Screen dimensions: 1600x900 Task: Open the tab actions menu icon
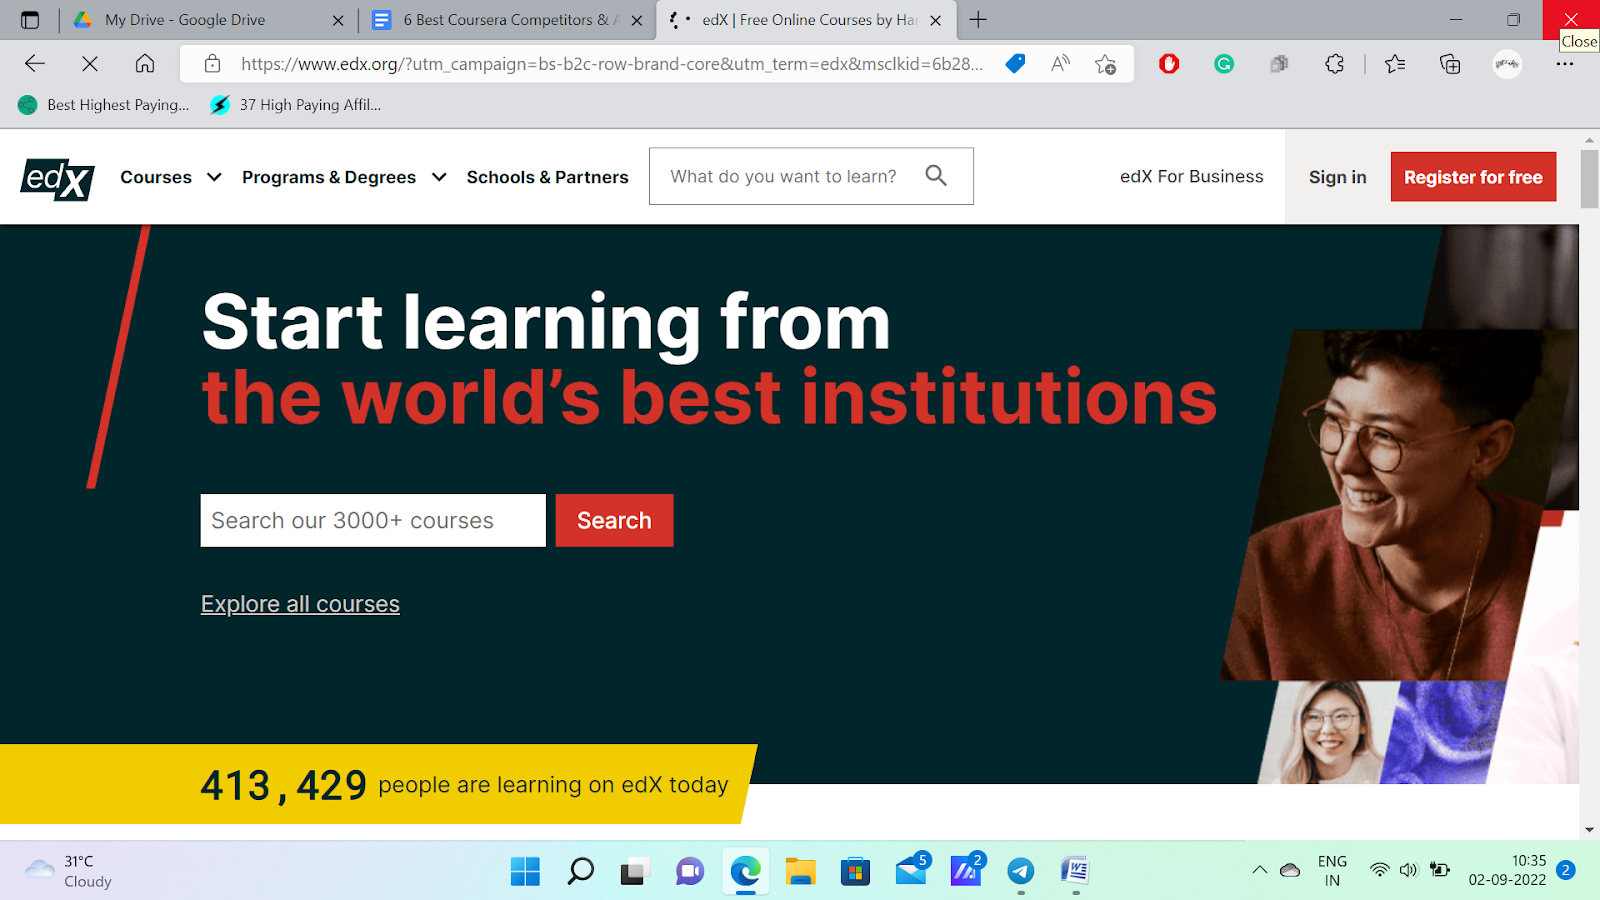(x=30, y=20)
